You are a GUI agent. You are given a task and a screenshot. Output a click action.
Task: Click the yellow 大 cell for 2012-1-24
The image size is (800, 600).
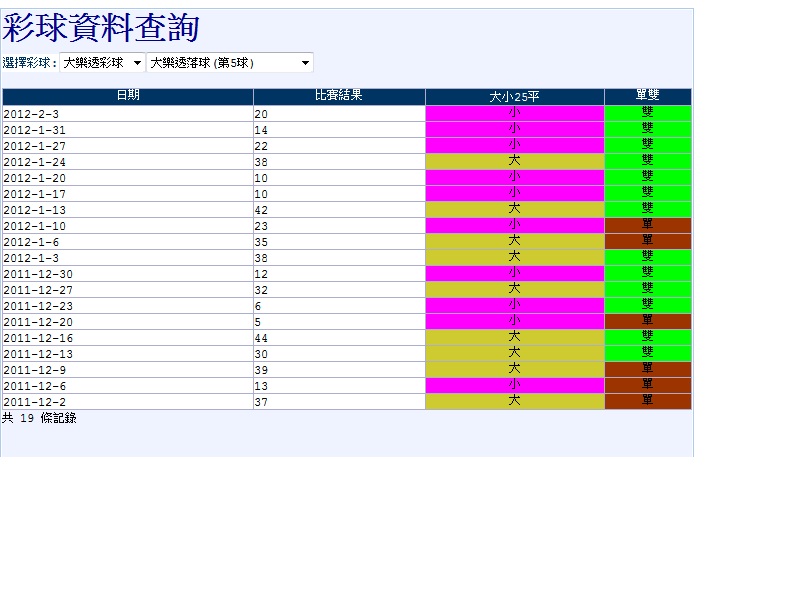click(x=515, y=162)
